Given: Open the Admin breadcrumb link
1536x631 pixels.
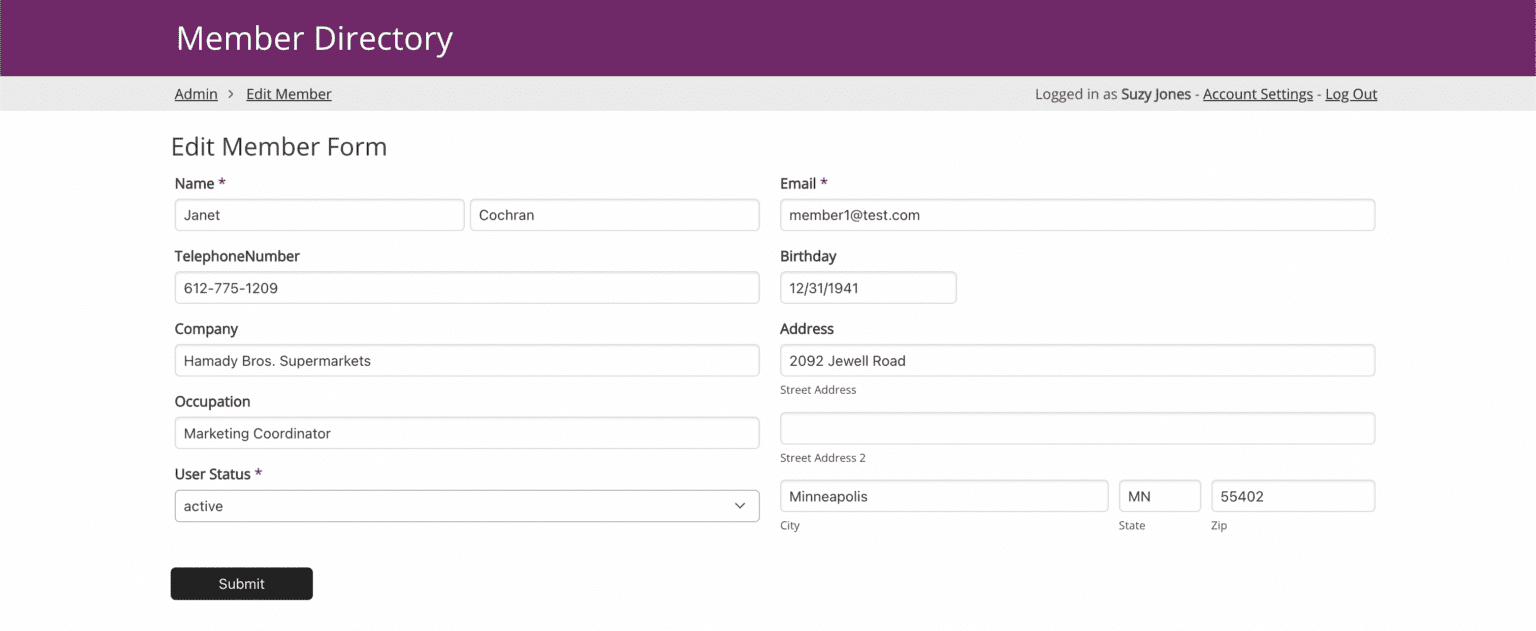Looking at the screenshot, I should tap(196, 94).
